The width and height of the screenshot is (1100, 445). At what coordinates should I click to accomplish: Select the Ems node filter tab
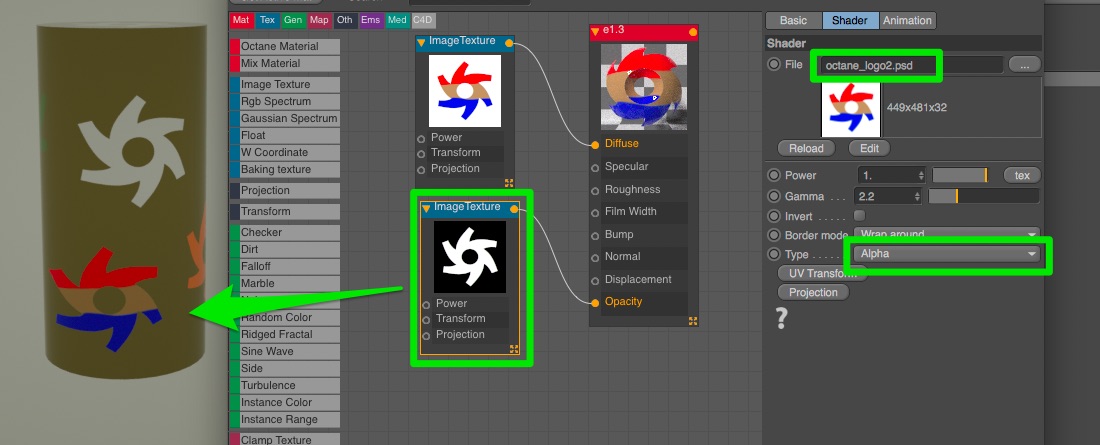tap(370, 20)
